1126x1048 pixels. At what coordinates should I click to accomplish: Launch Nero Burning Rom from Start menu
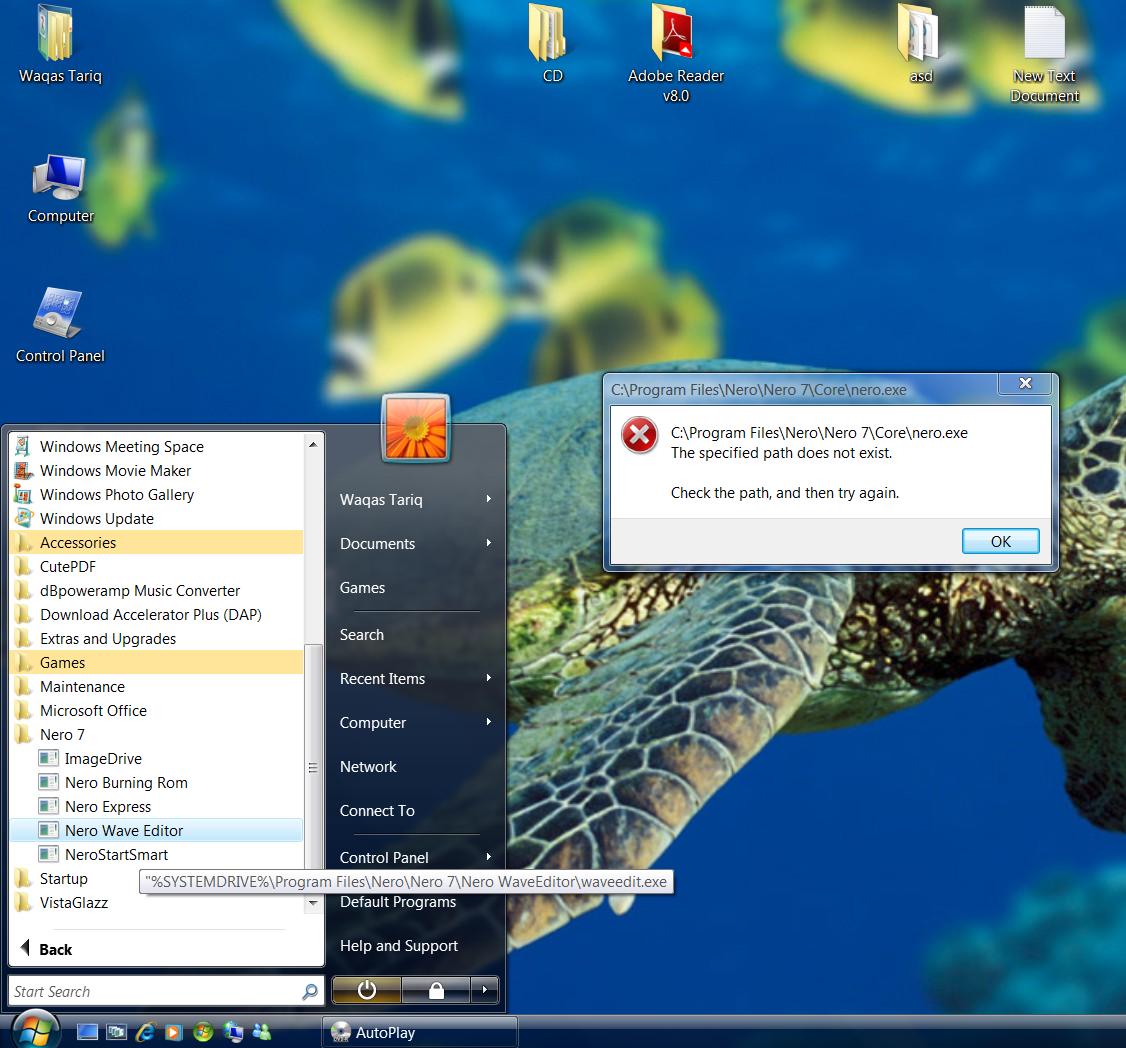coord(126,783)
